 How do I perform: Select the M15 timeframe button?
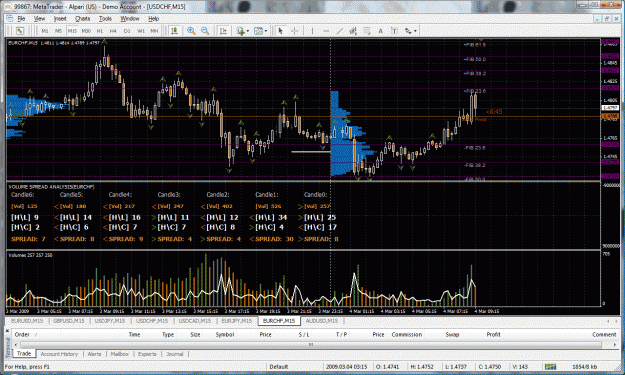(72, 31)
